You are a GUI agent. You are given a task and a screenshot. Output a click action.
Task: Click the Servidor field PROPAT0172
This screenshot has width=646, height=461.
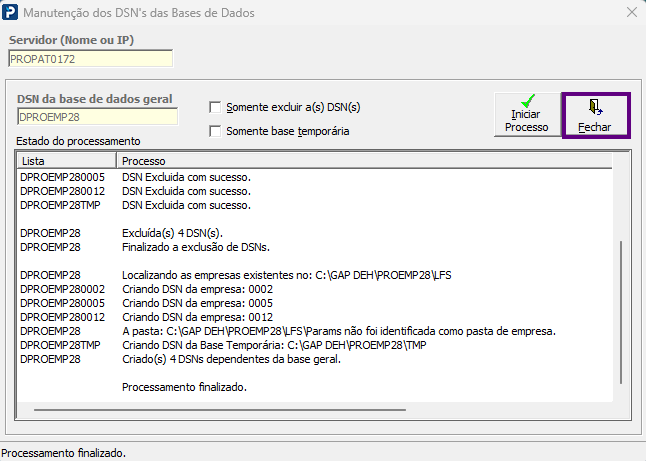pyautogui.click(x=90, y=59)
